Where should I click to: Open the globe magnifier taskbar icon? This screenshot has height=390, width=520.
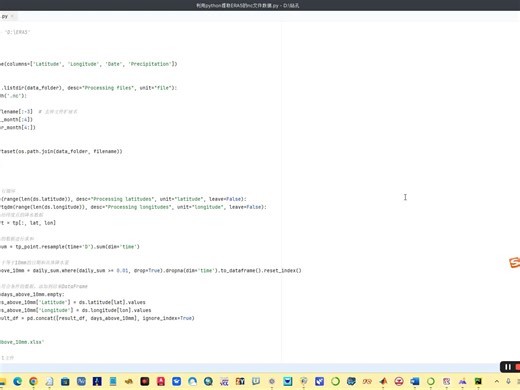pyautogui.click(x=208, y=381)
